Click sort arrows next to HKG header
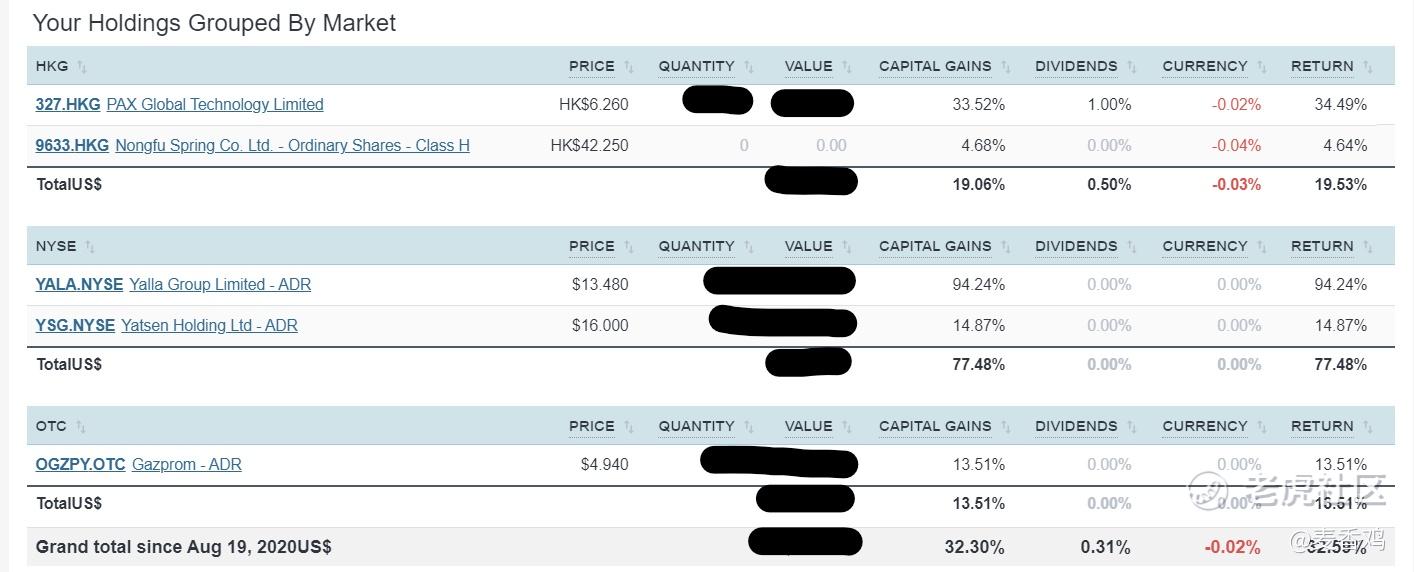 click(82, 67)
